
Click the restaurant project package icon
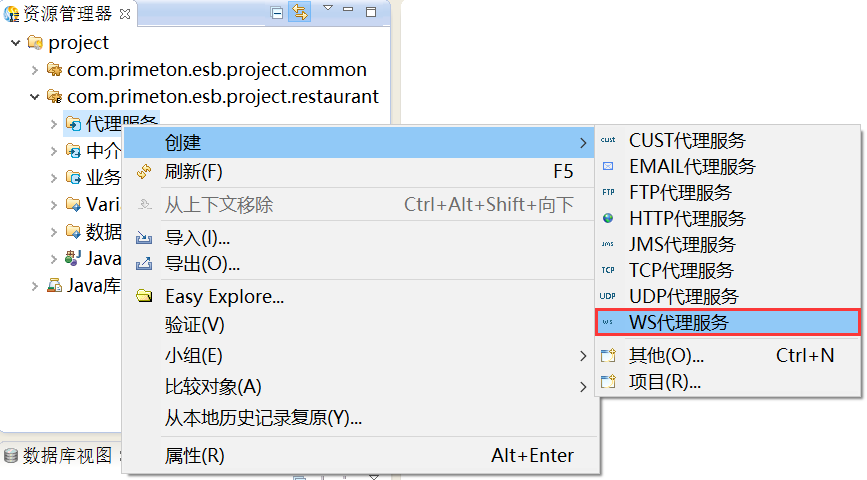click(54, 96)
